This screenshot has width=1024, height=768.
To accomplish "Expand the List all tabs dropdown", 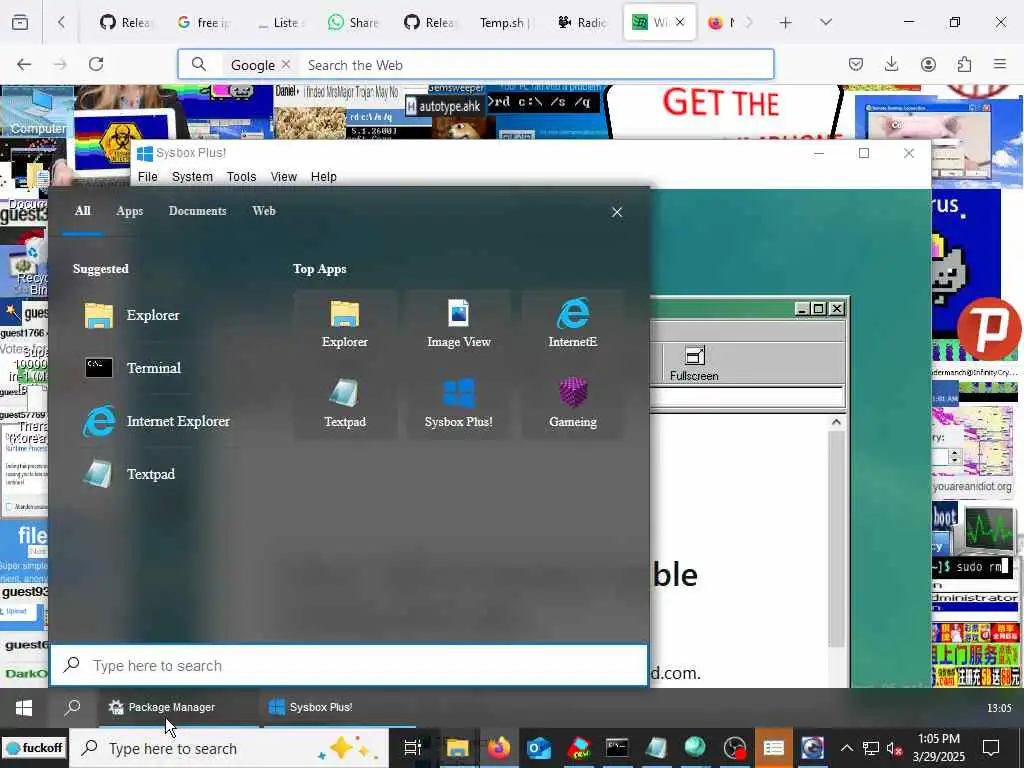I will (x=826, y=23).
